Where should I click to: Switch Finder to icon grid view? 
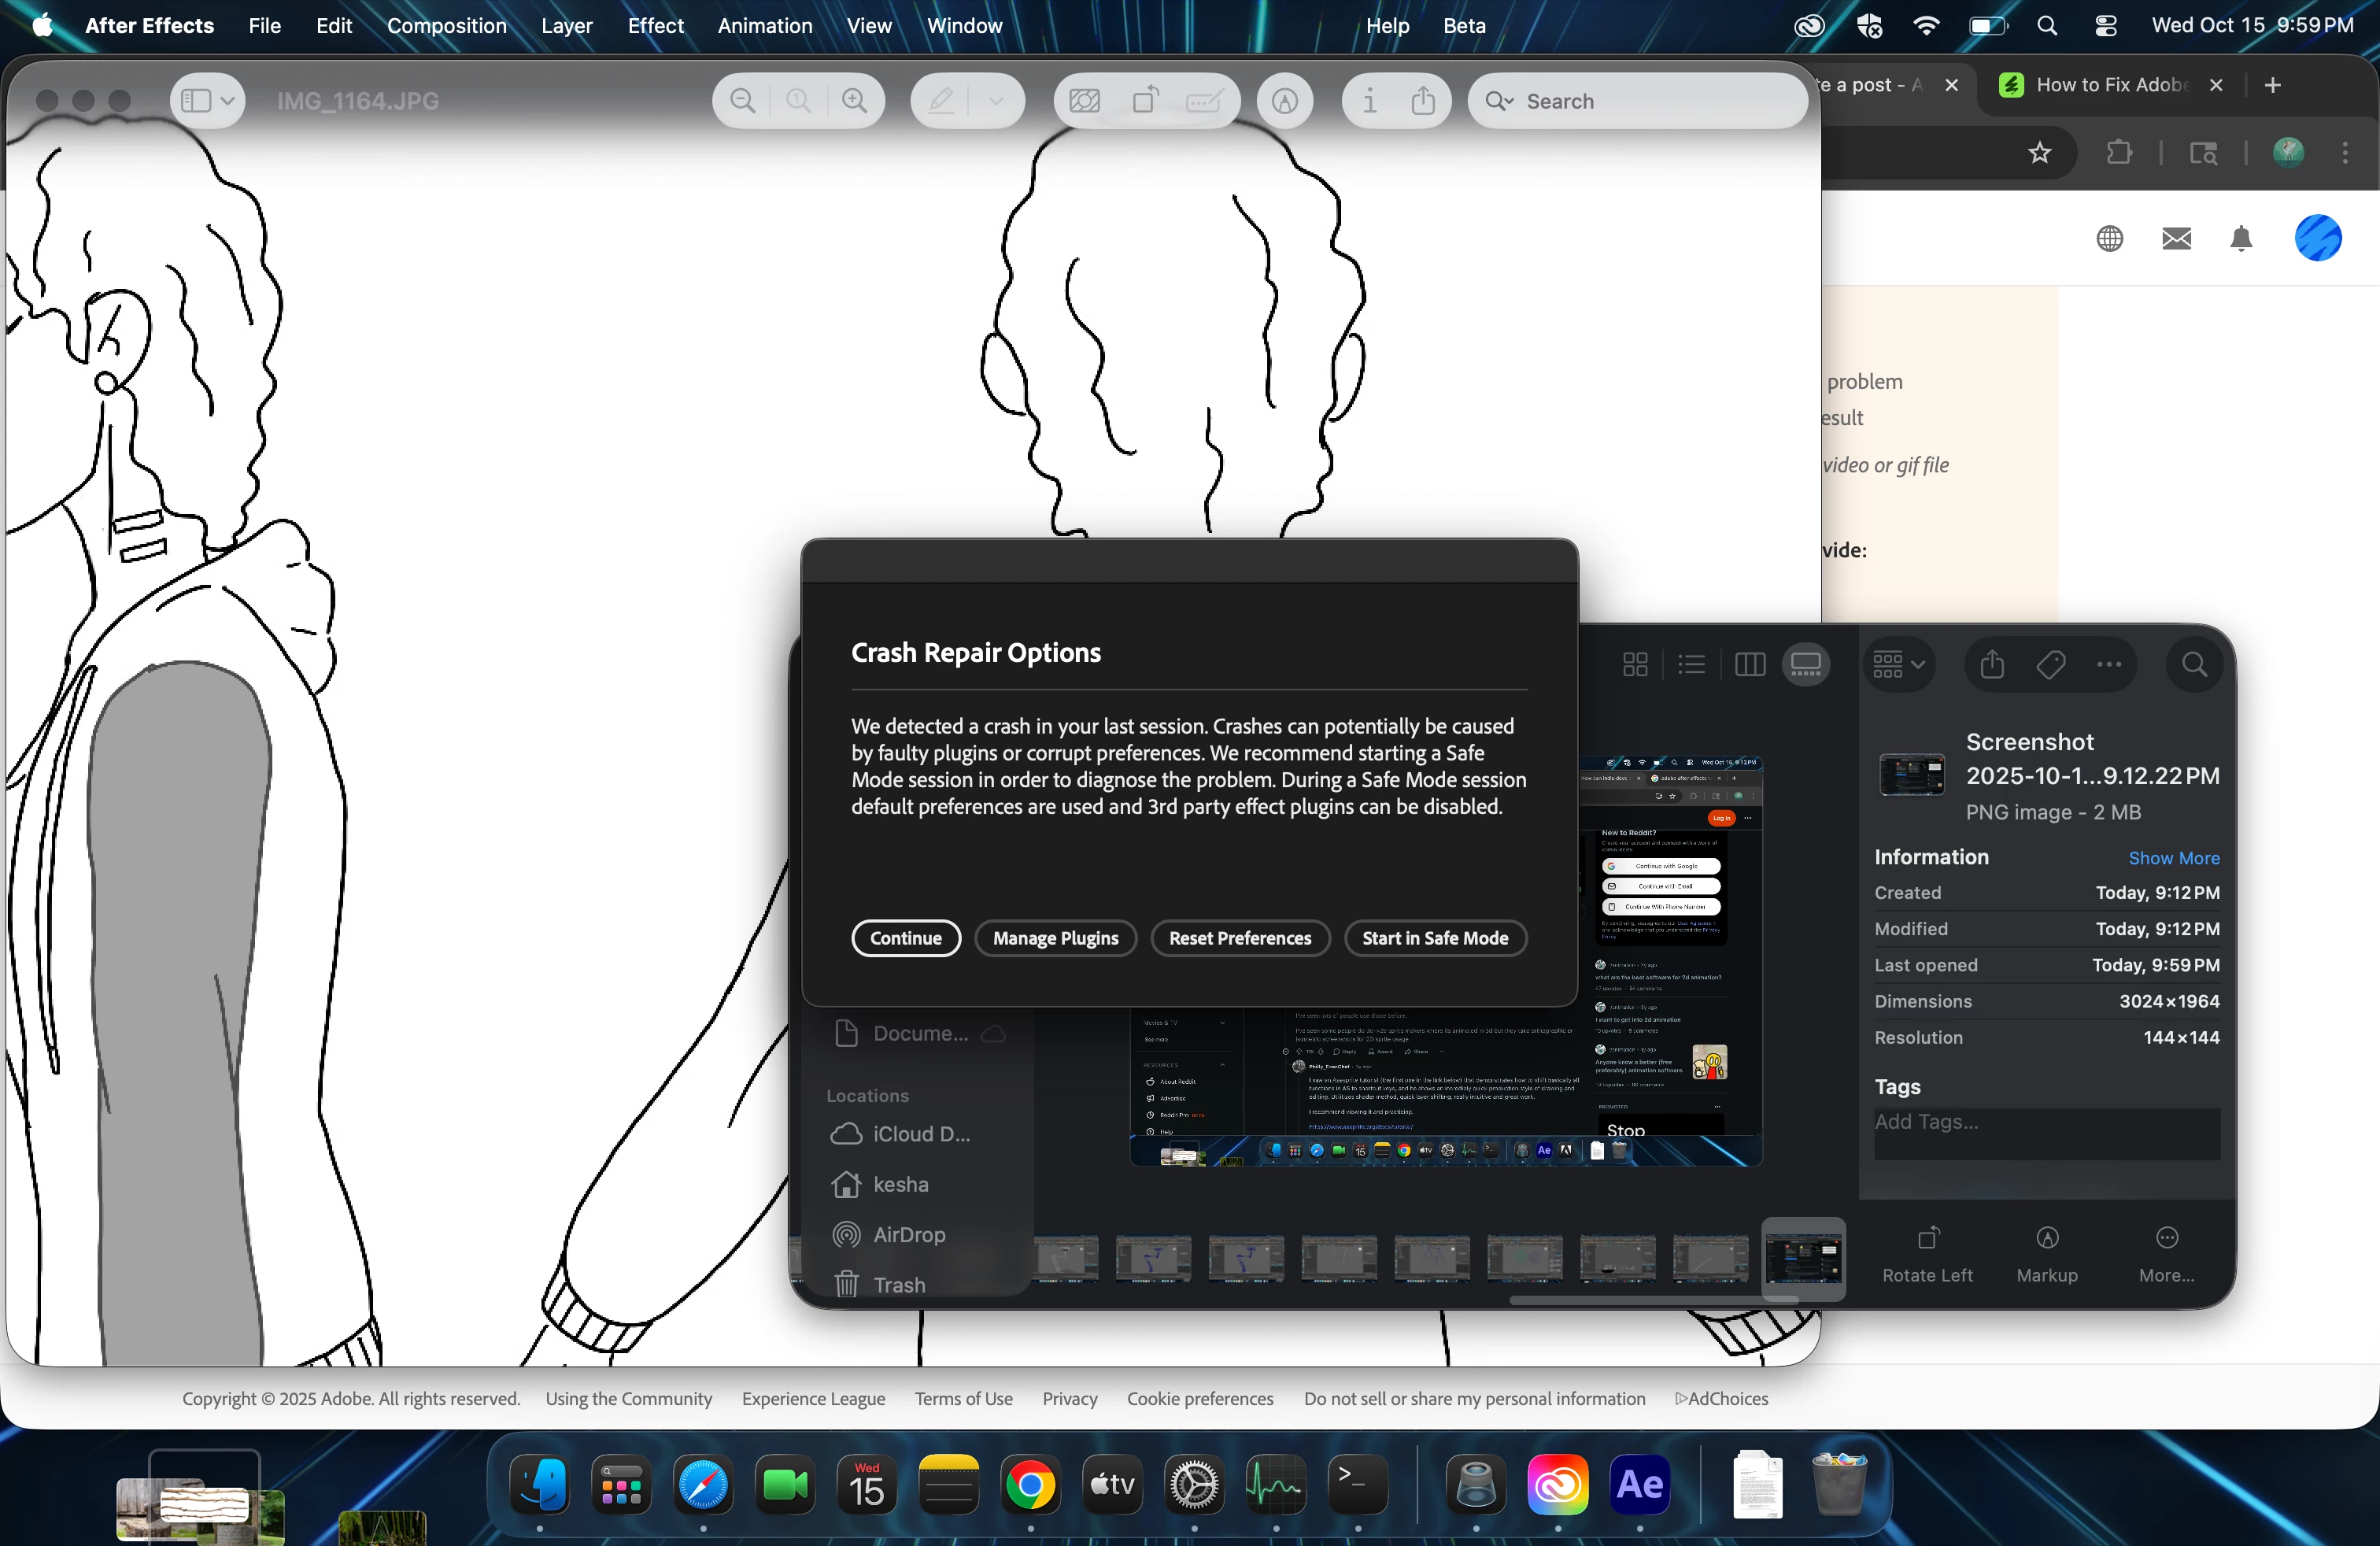tap(1635, 665)
